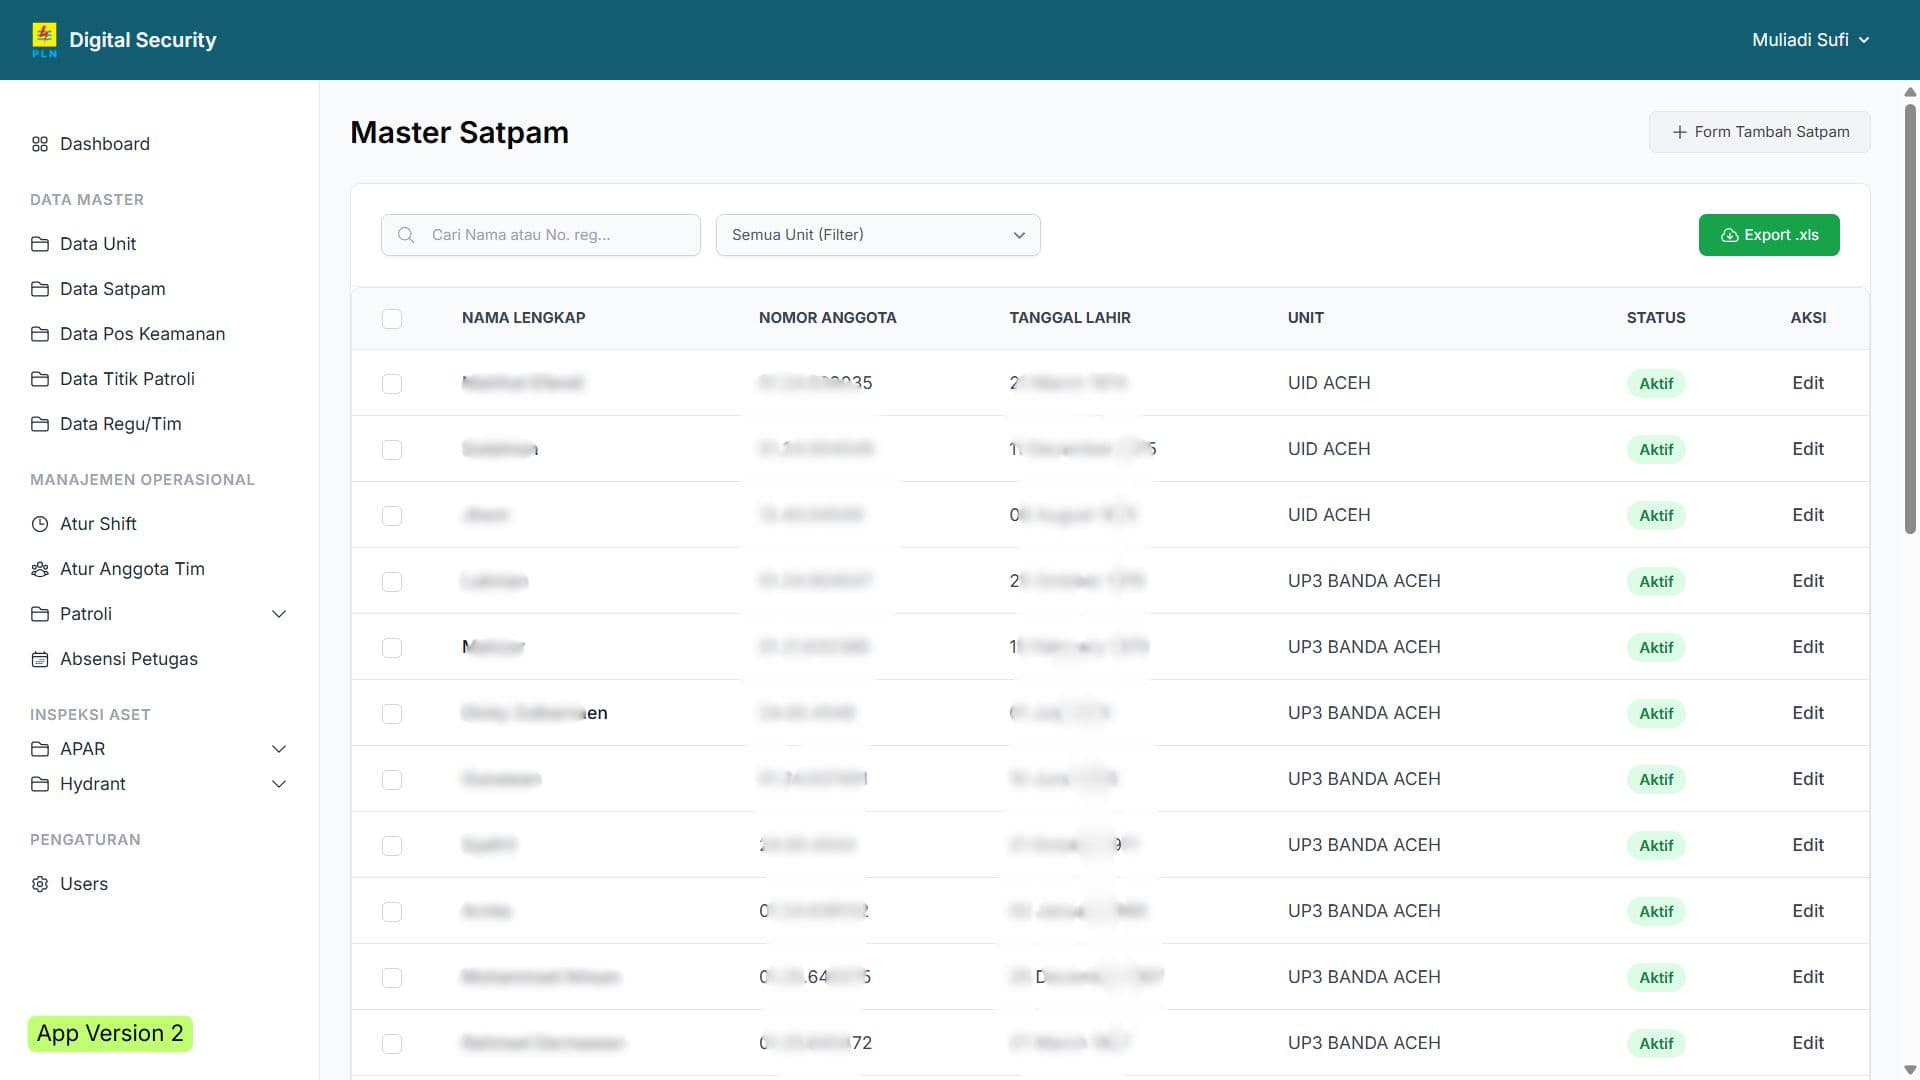Click the scrollbar down arrow
Screen dimensions: 1920x1080
(1910, 1070)
